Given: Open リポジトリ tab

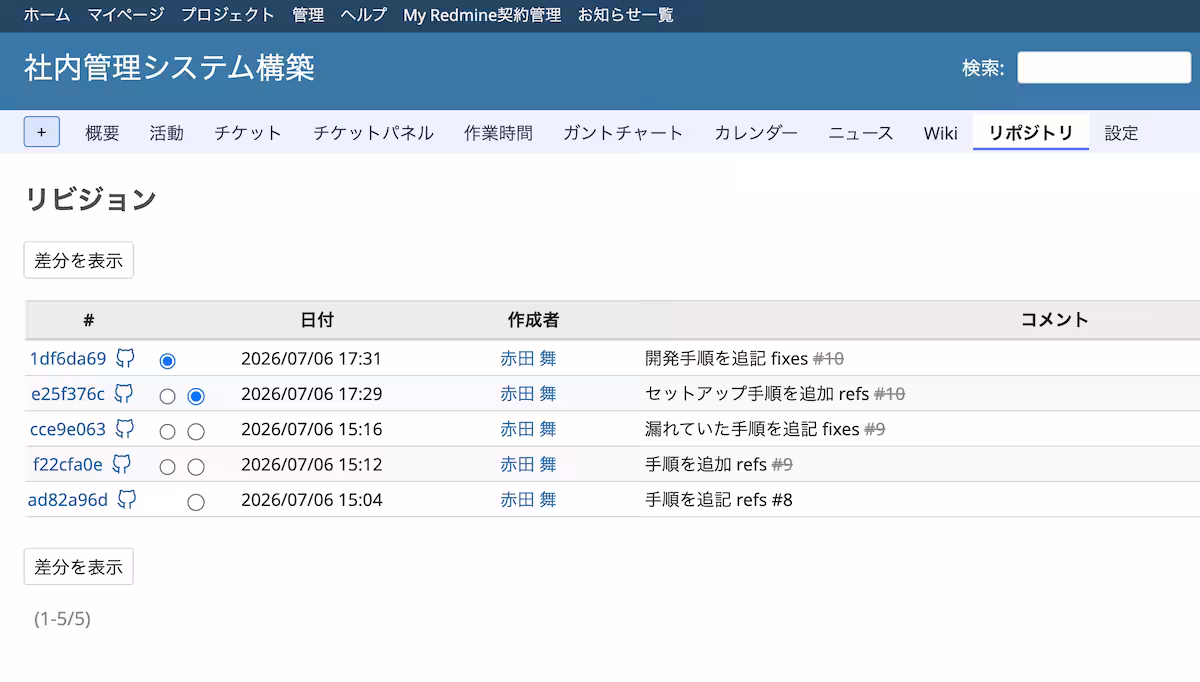Looking at the screenshot, I should pyautogui.click(x=1031, y=133).
